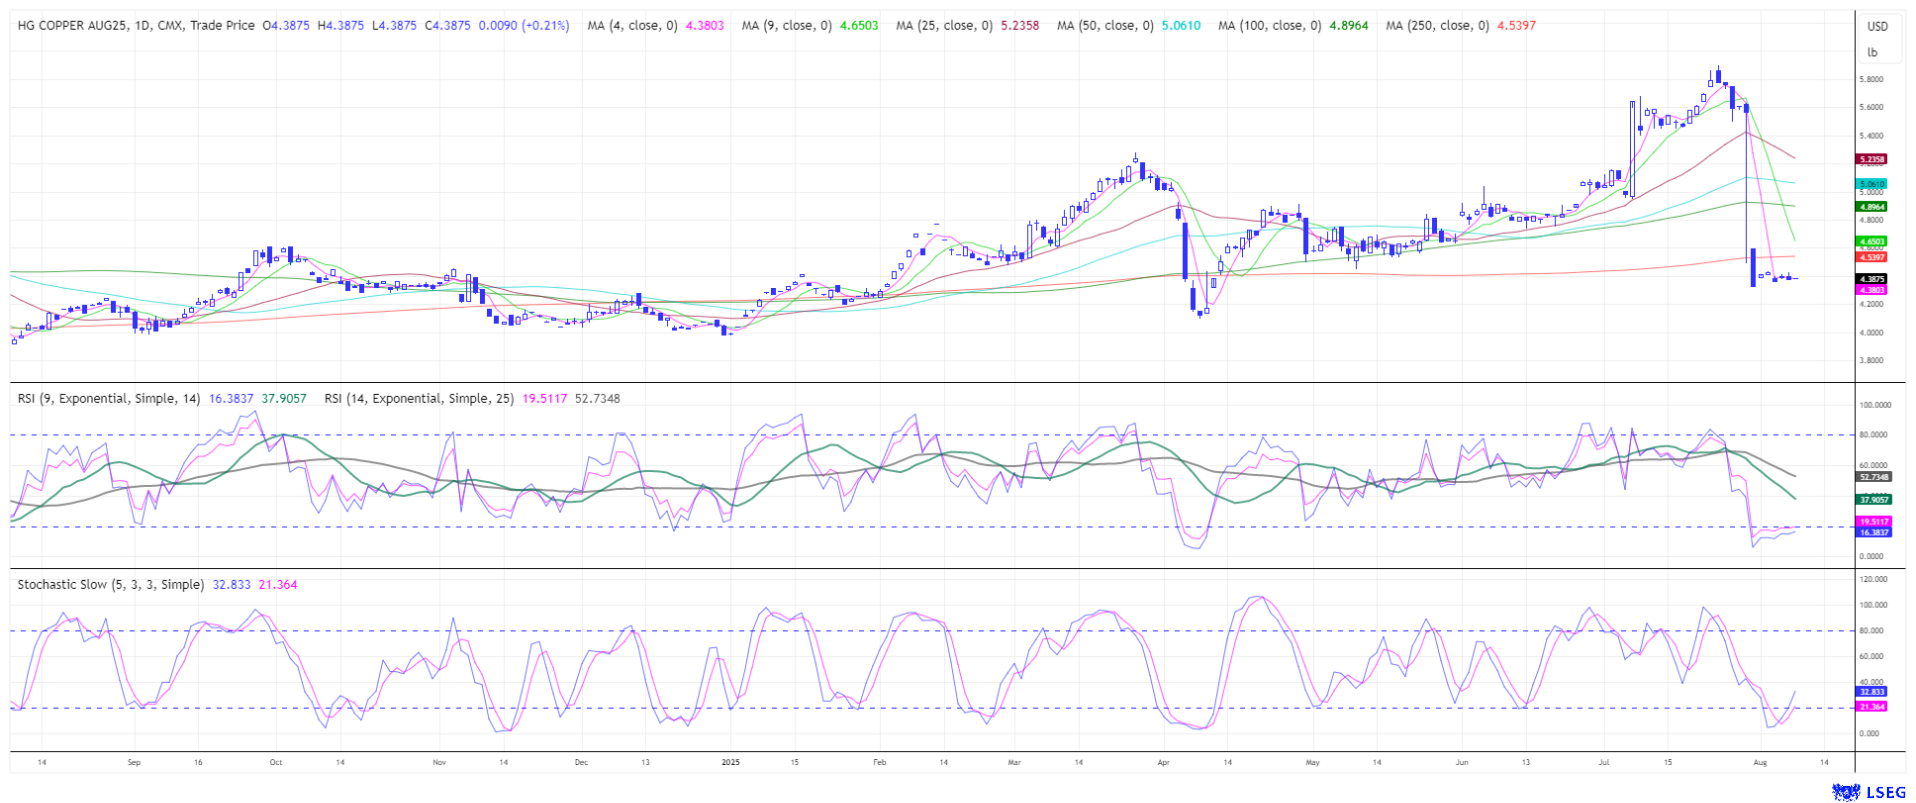Select the RSI (14, Exponential, Simple, 25) legend

[x=419, y=398]
